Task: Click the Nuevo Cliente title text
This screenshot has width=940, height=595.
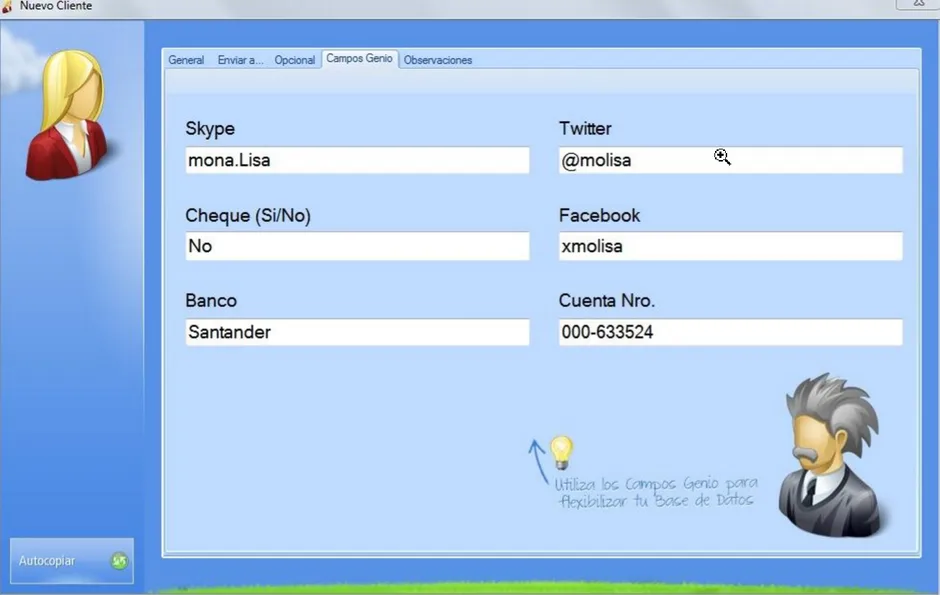Action: point(56,6)
